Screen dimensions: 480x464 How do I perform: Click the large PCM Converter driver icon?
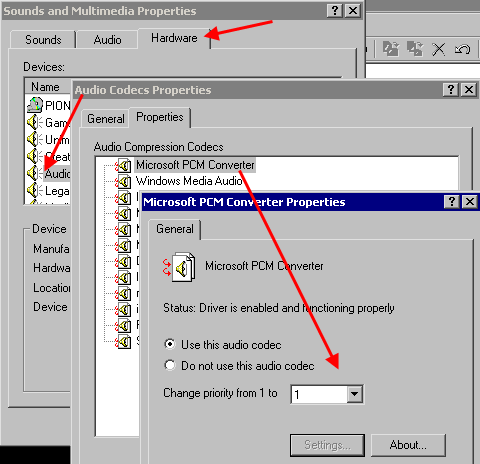coord(179,267)
